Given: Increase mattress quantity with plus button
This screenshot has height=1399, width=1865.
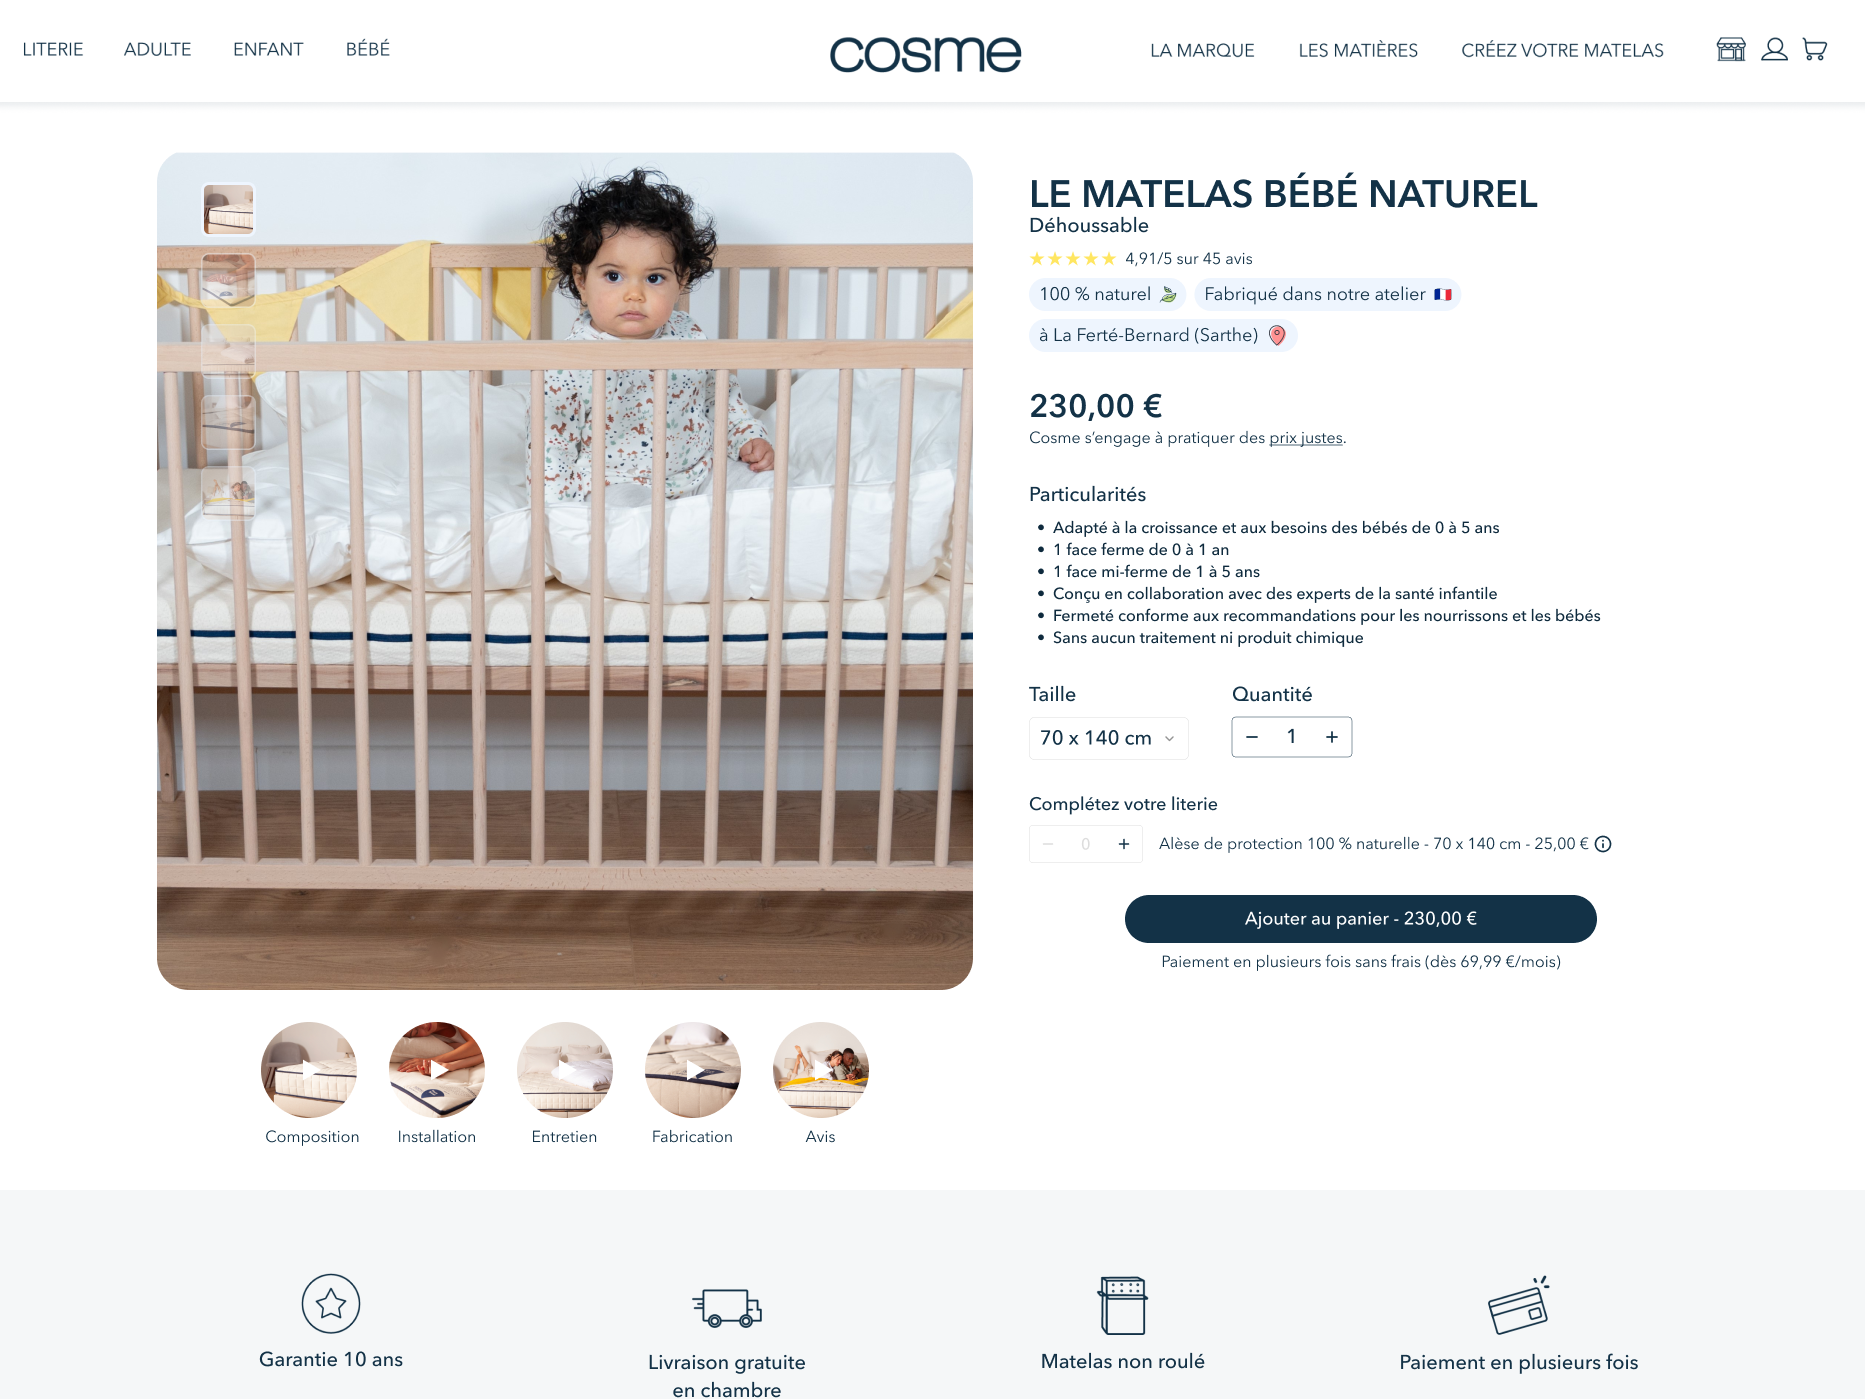Looking at the screenshot, I should tap(1332, 737).
